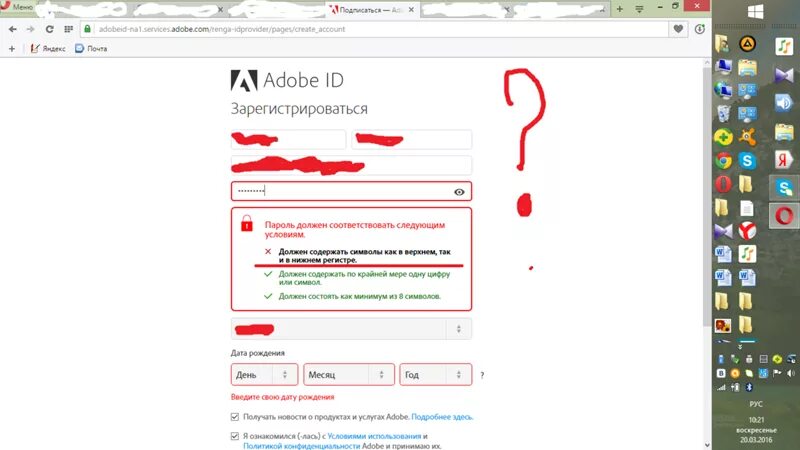Close the Подписаться tab

[411, 10]
